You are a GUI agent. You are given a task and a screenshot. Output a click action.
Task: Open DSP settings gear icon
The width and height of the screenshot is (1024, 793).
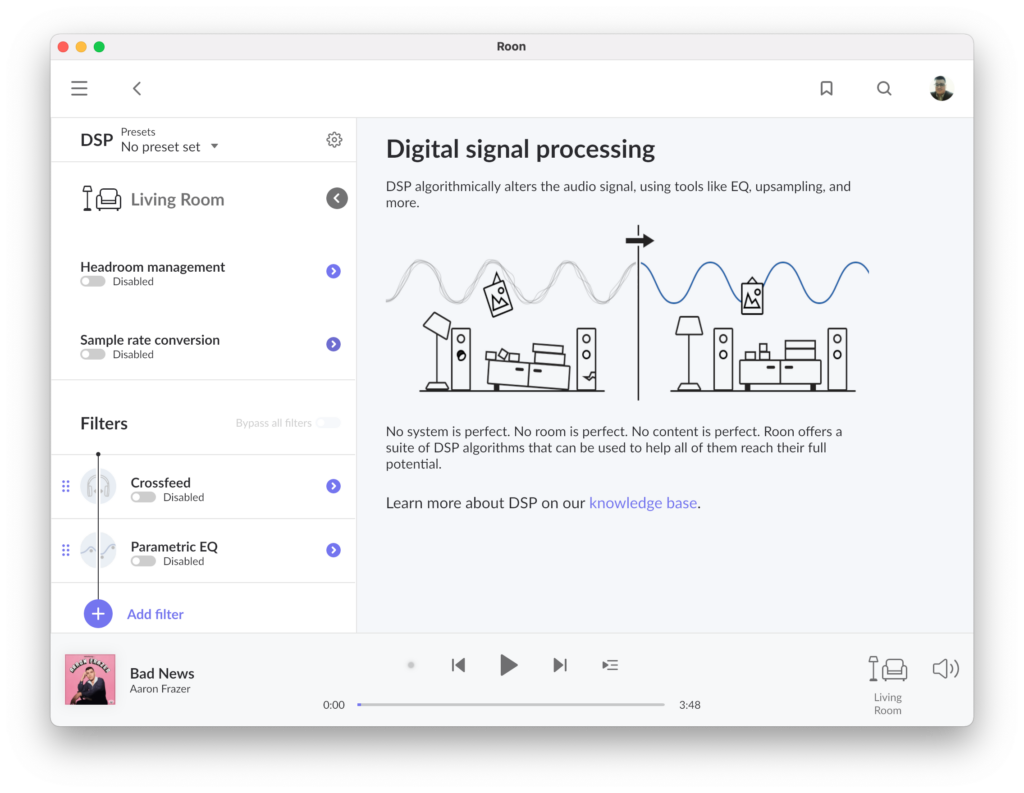pos(334,140)
